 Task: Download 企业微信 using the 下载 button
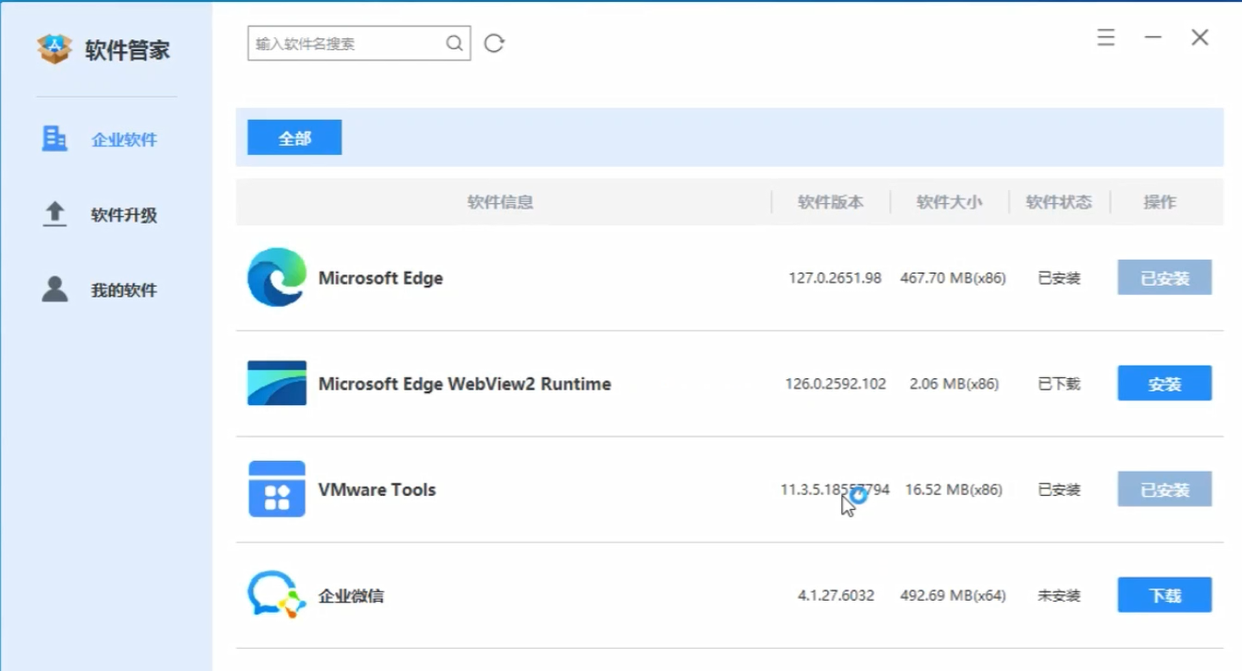pyautogui.click(x=1165, y=595)
